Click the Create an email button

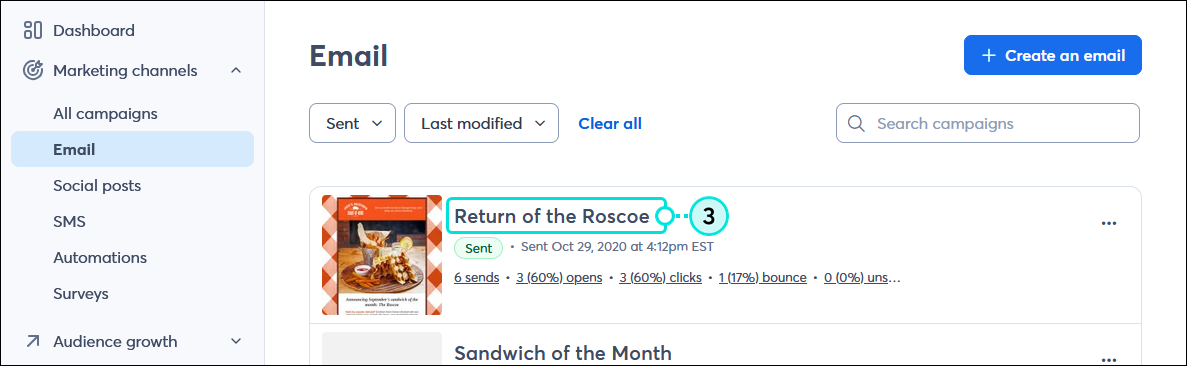pos(1052,55)
